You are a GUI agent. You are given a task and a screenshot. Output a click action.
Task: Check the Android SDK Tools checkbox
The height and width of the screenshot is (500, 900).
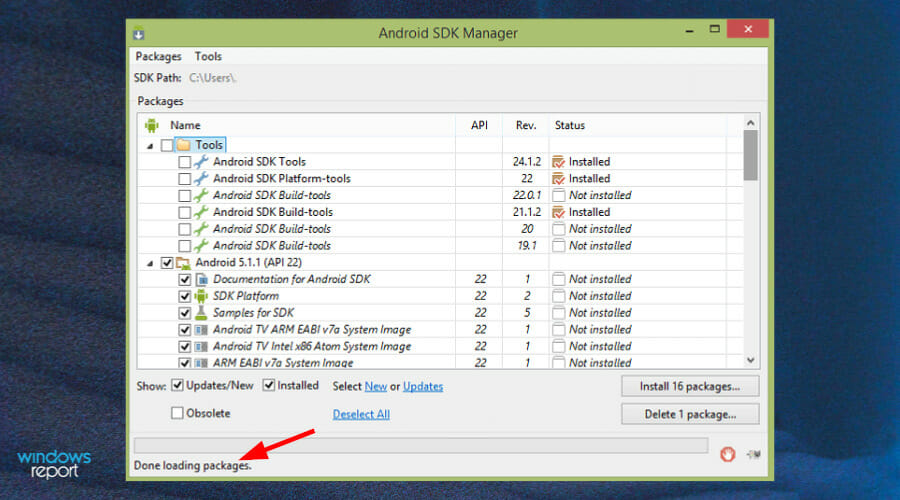click(x=184, y=162)
